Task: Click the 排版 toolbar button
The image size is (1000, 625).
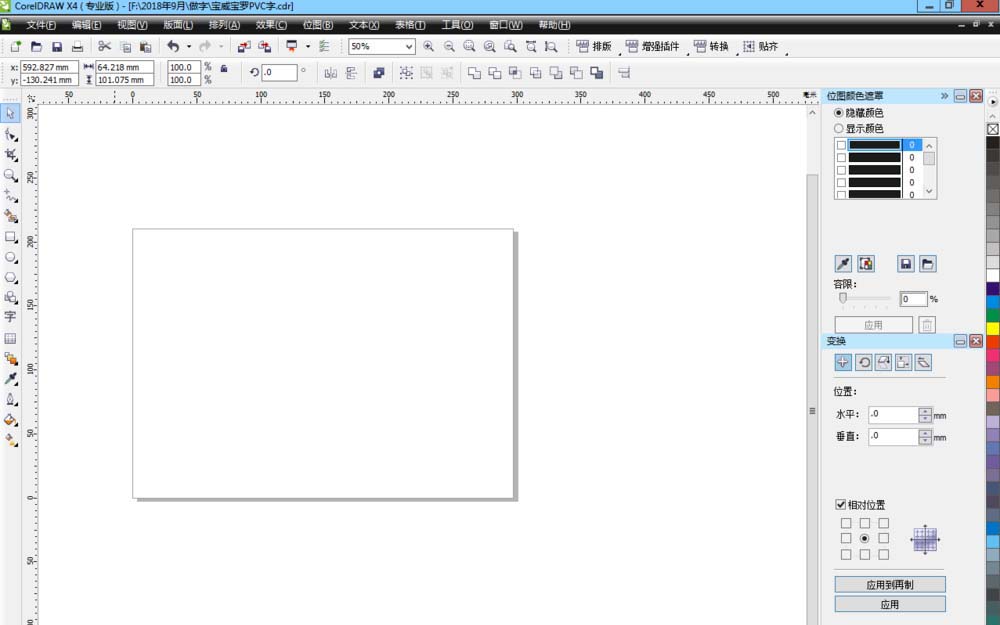Action: 594,47
